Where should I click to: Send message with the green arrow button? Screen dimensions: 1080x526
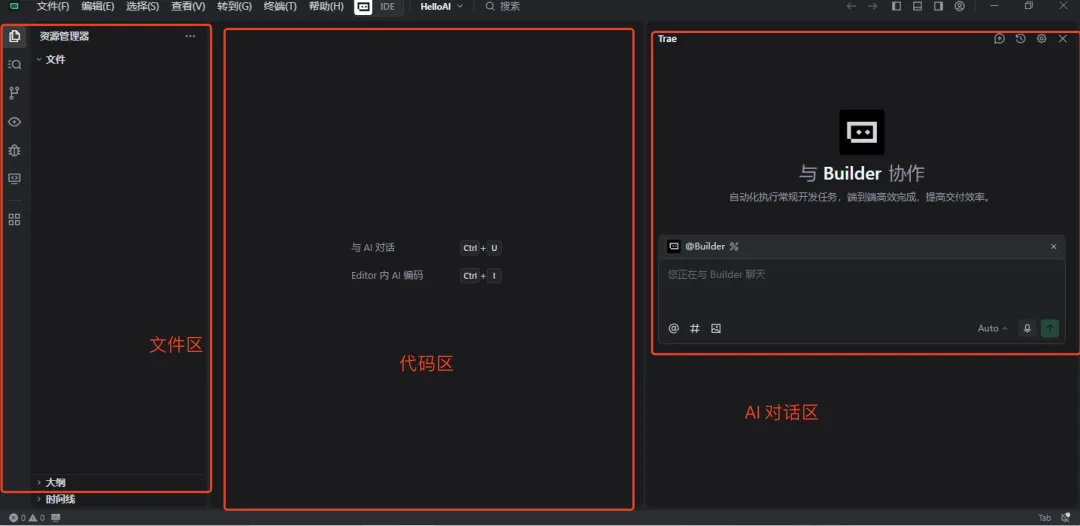click(1050, 328)
